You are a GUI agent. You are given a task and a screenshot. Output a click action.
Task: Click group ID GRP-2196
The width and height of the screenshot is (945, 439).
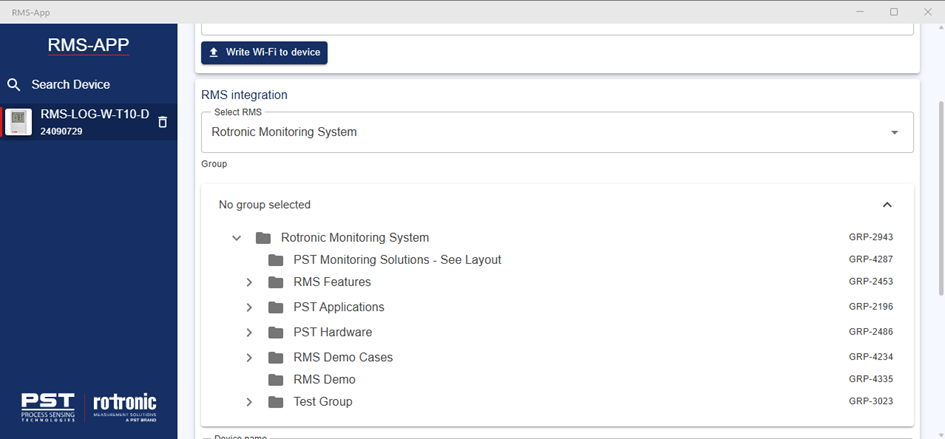871,306
